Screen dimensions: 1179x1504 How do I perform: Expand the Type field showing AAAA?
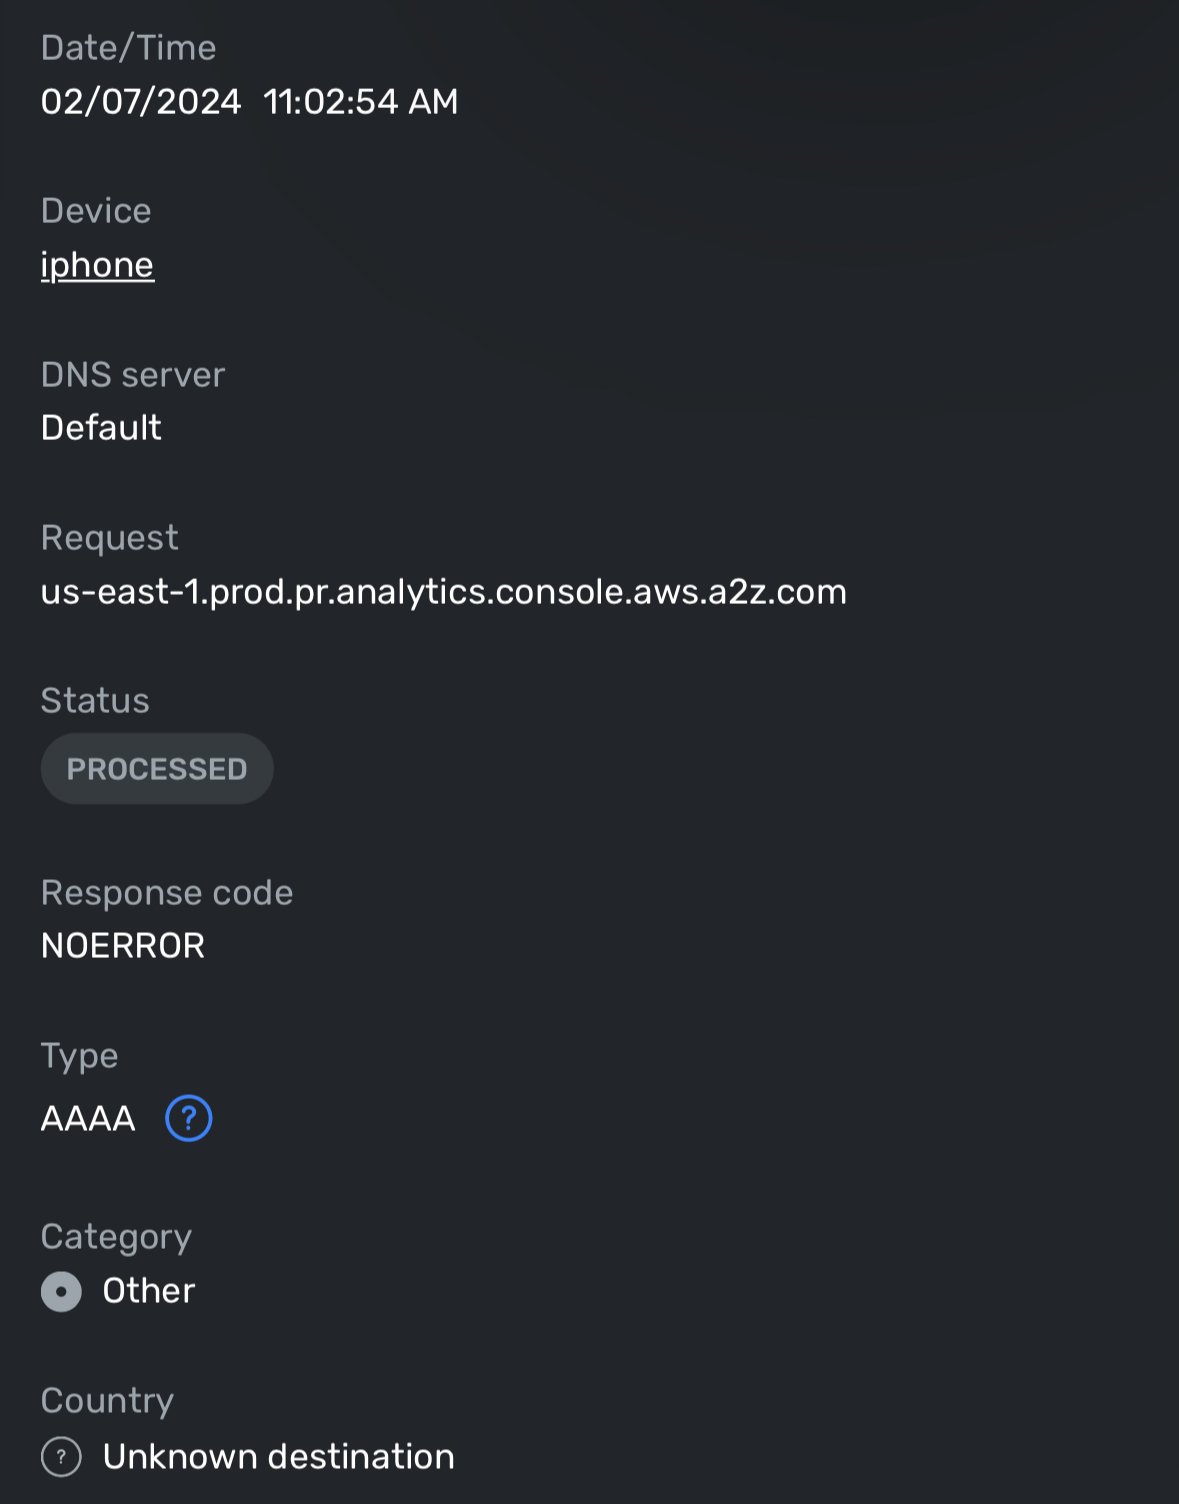tap(86, 1119)
